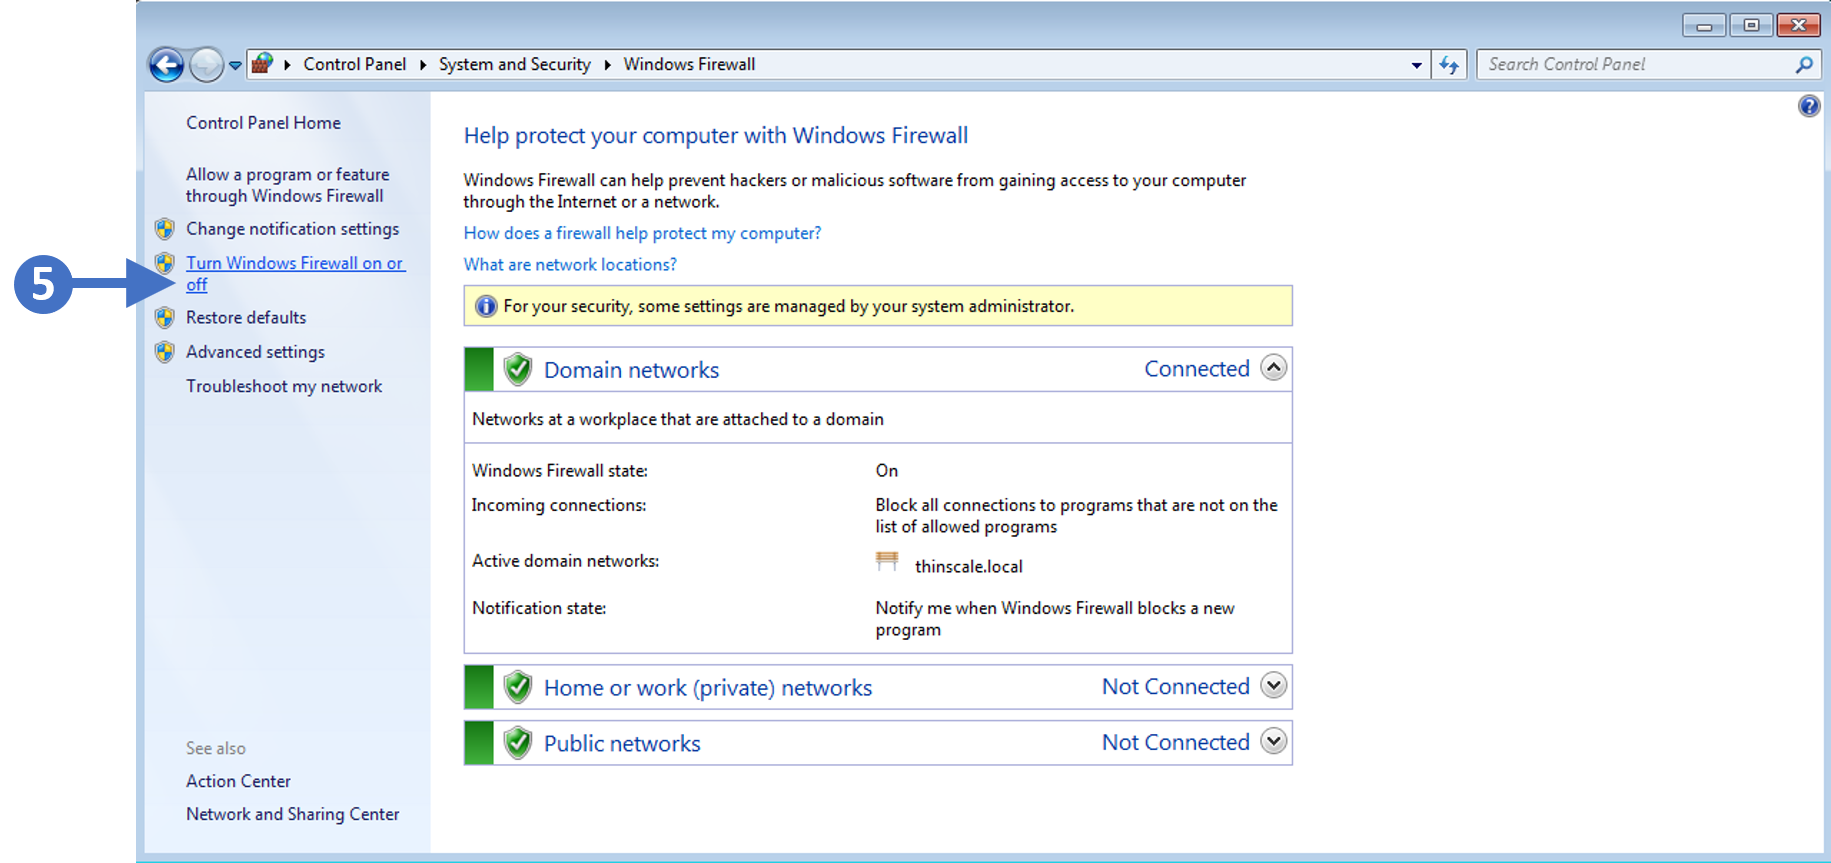
Task: Open Troubleshoot my network
Action: (x=284, y=386)
